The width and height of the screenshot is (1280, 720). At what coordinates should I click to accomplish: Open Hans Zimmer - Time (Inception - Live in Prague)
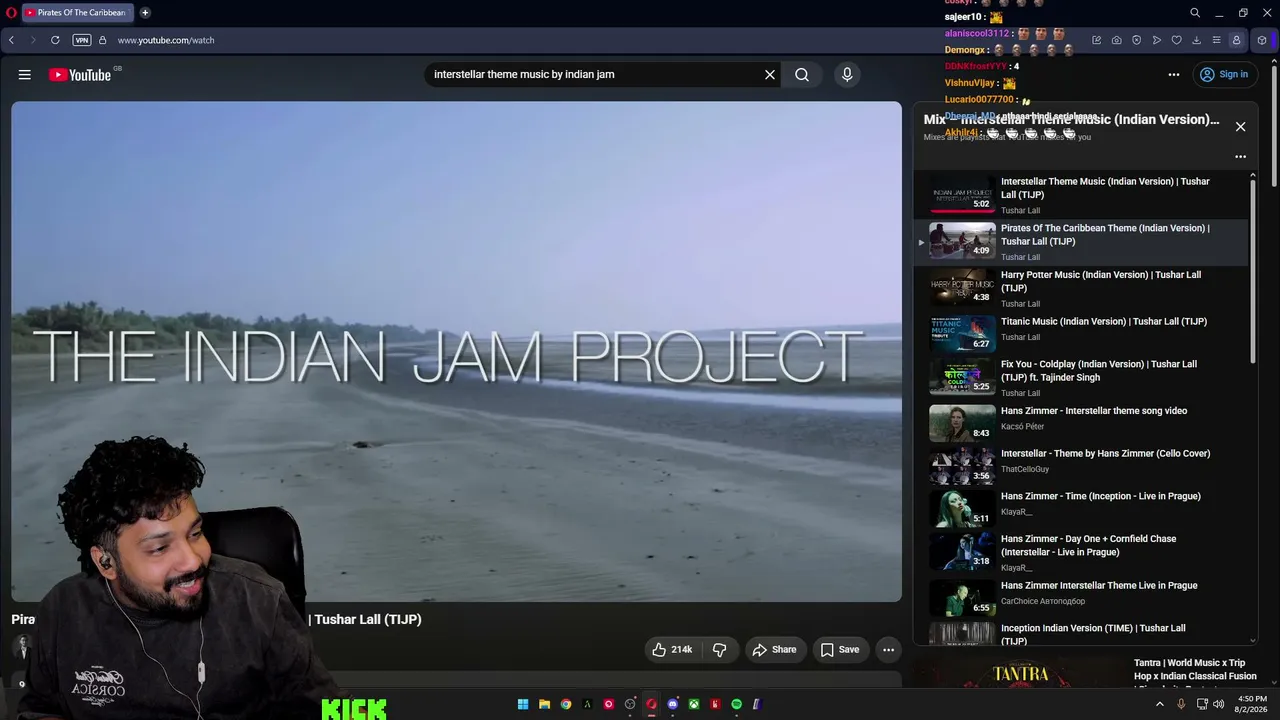[x=1081, y=507]
